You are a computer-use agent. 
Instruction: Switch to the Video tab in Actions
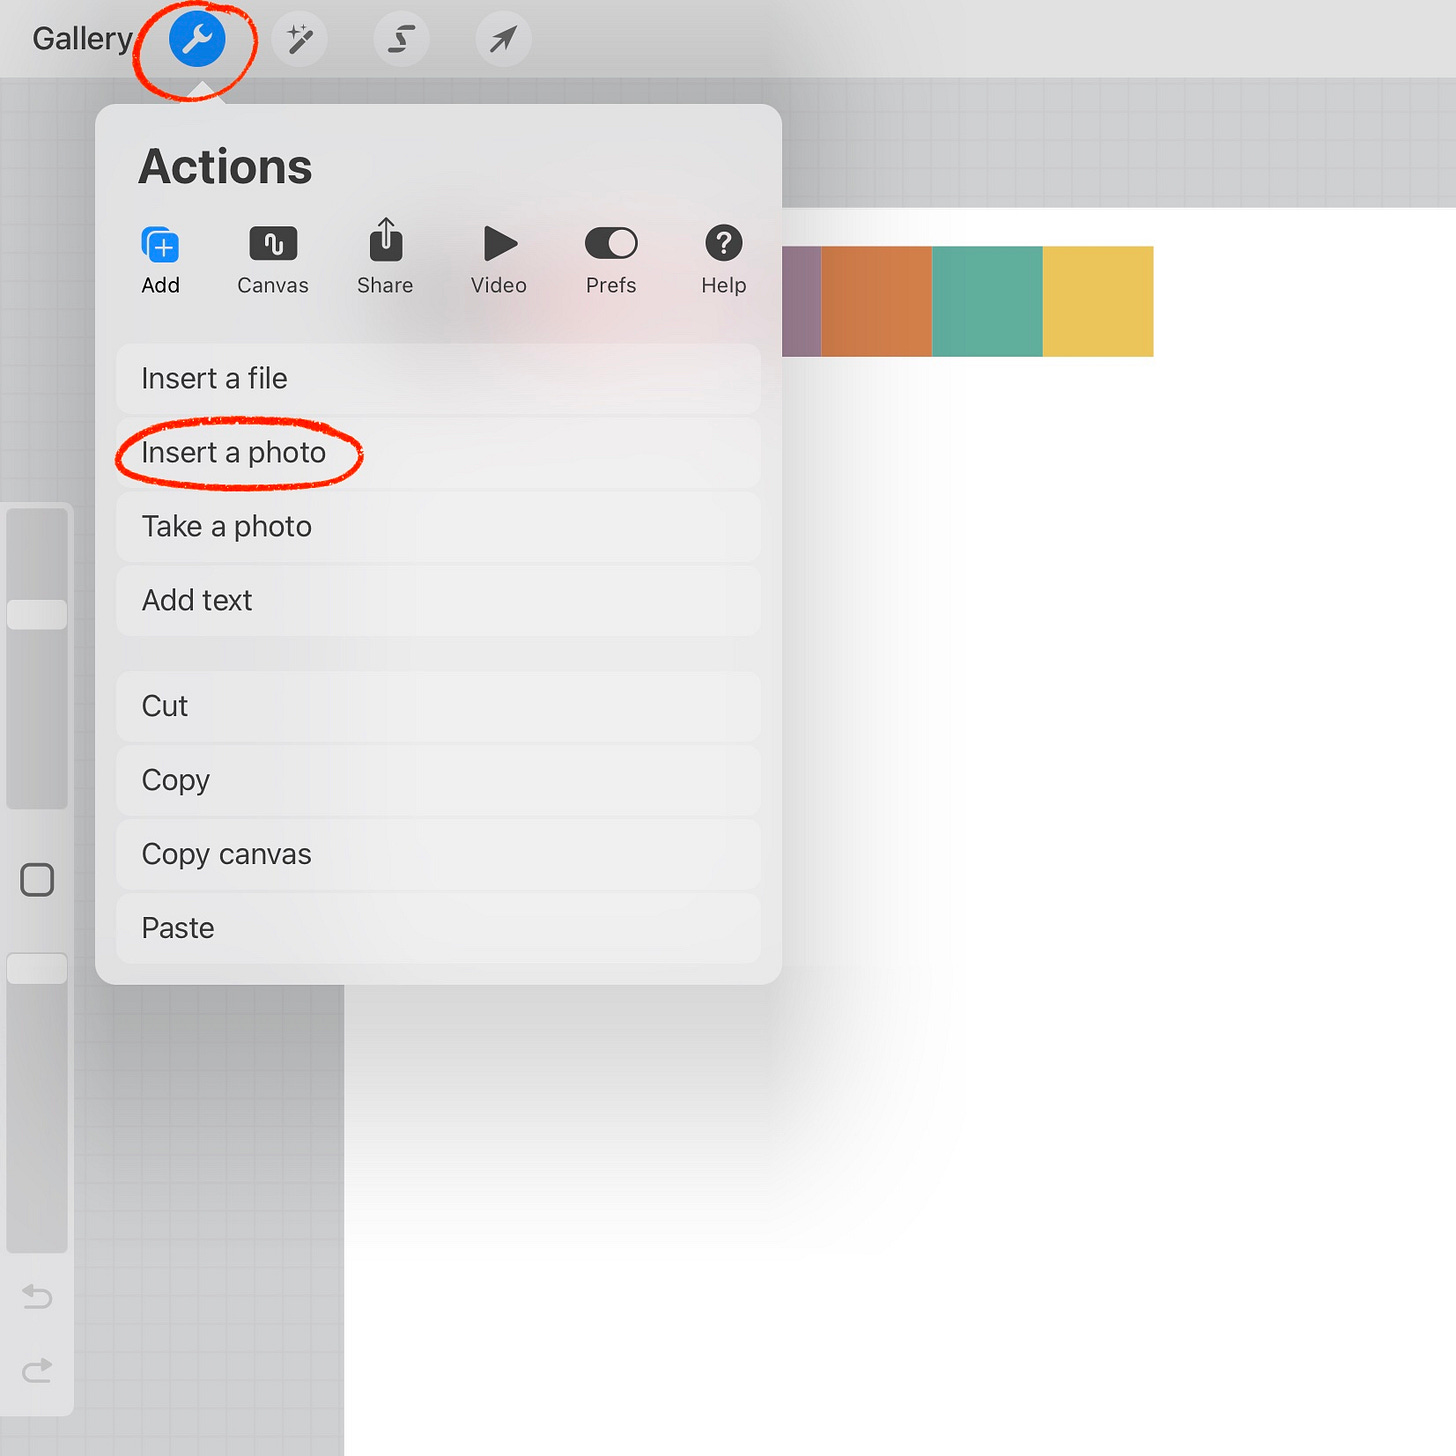point(499,261)
